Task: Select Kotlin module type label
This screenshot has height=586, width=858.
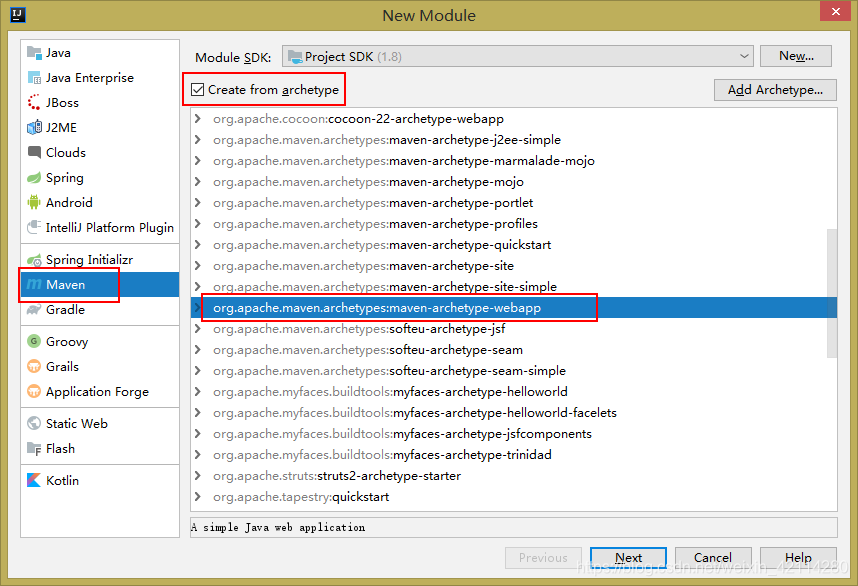Action: [x=62, y=480]
